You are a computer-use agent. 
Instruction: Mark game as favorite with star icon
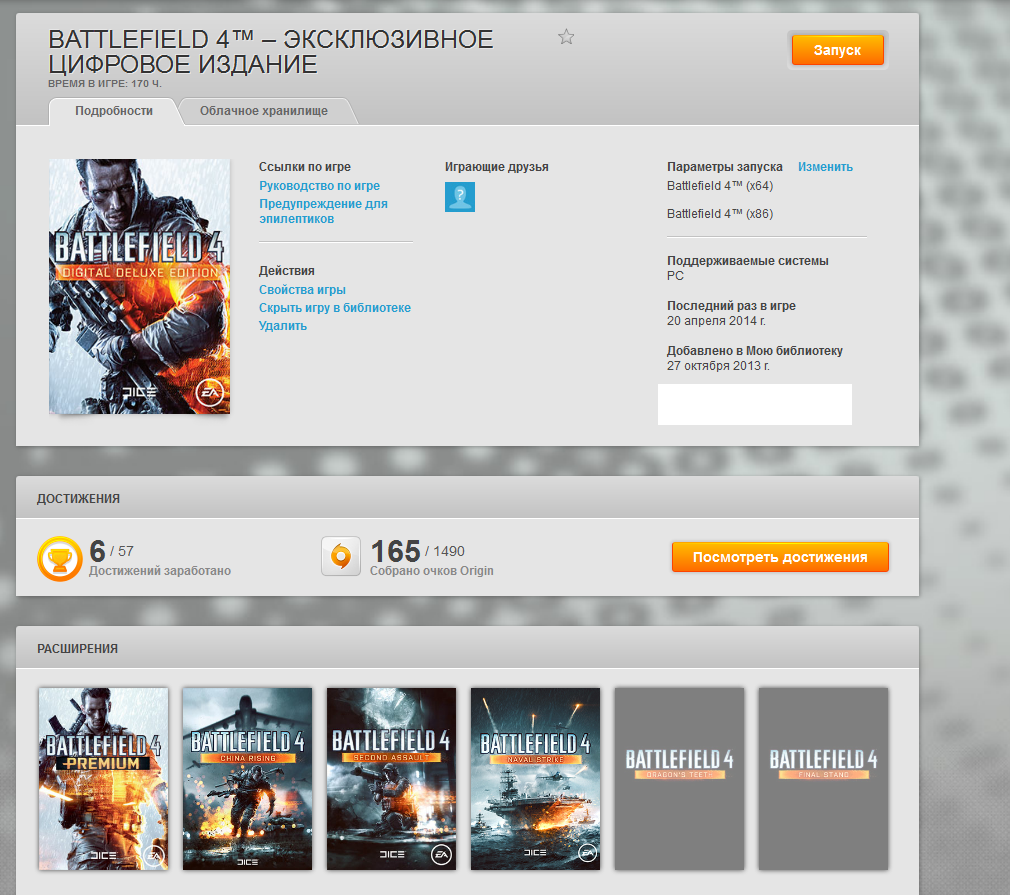566,37
